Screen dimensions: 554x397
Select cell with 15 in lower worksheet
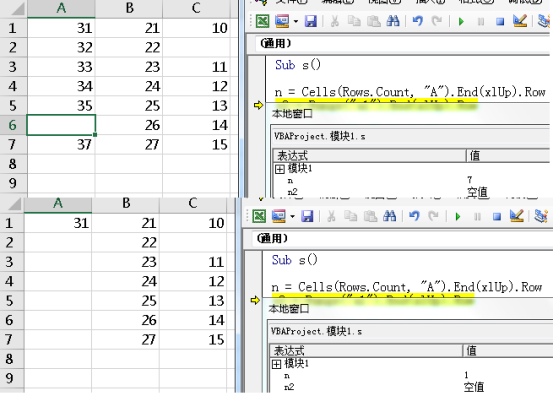tap(194, 340)
